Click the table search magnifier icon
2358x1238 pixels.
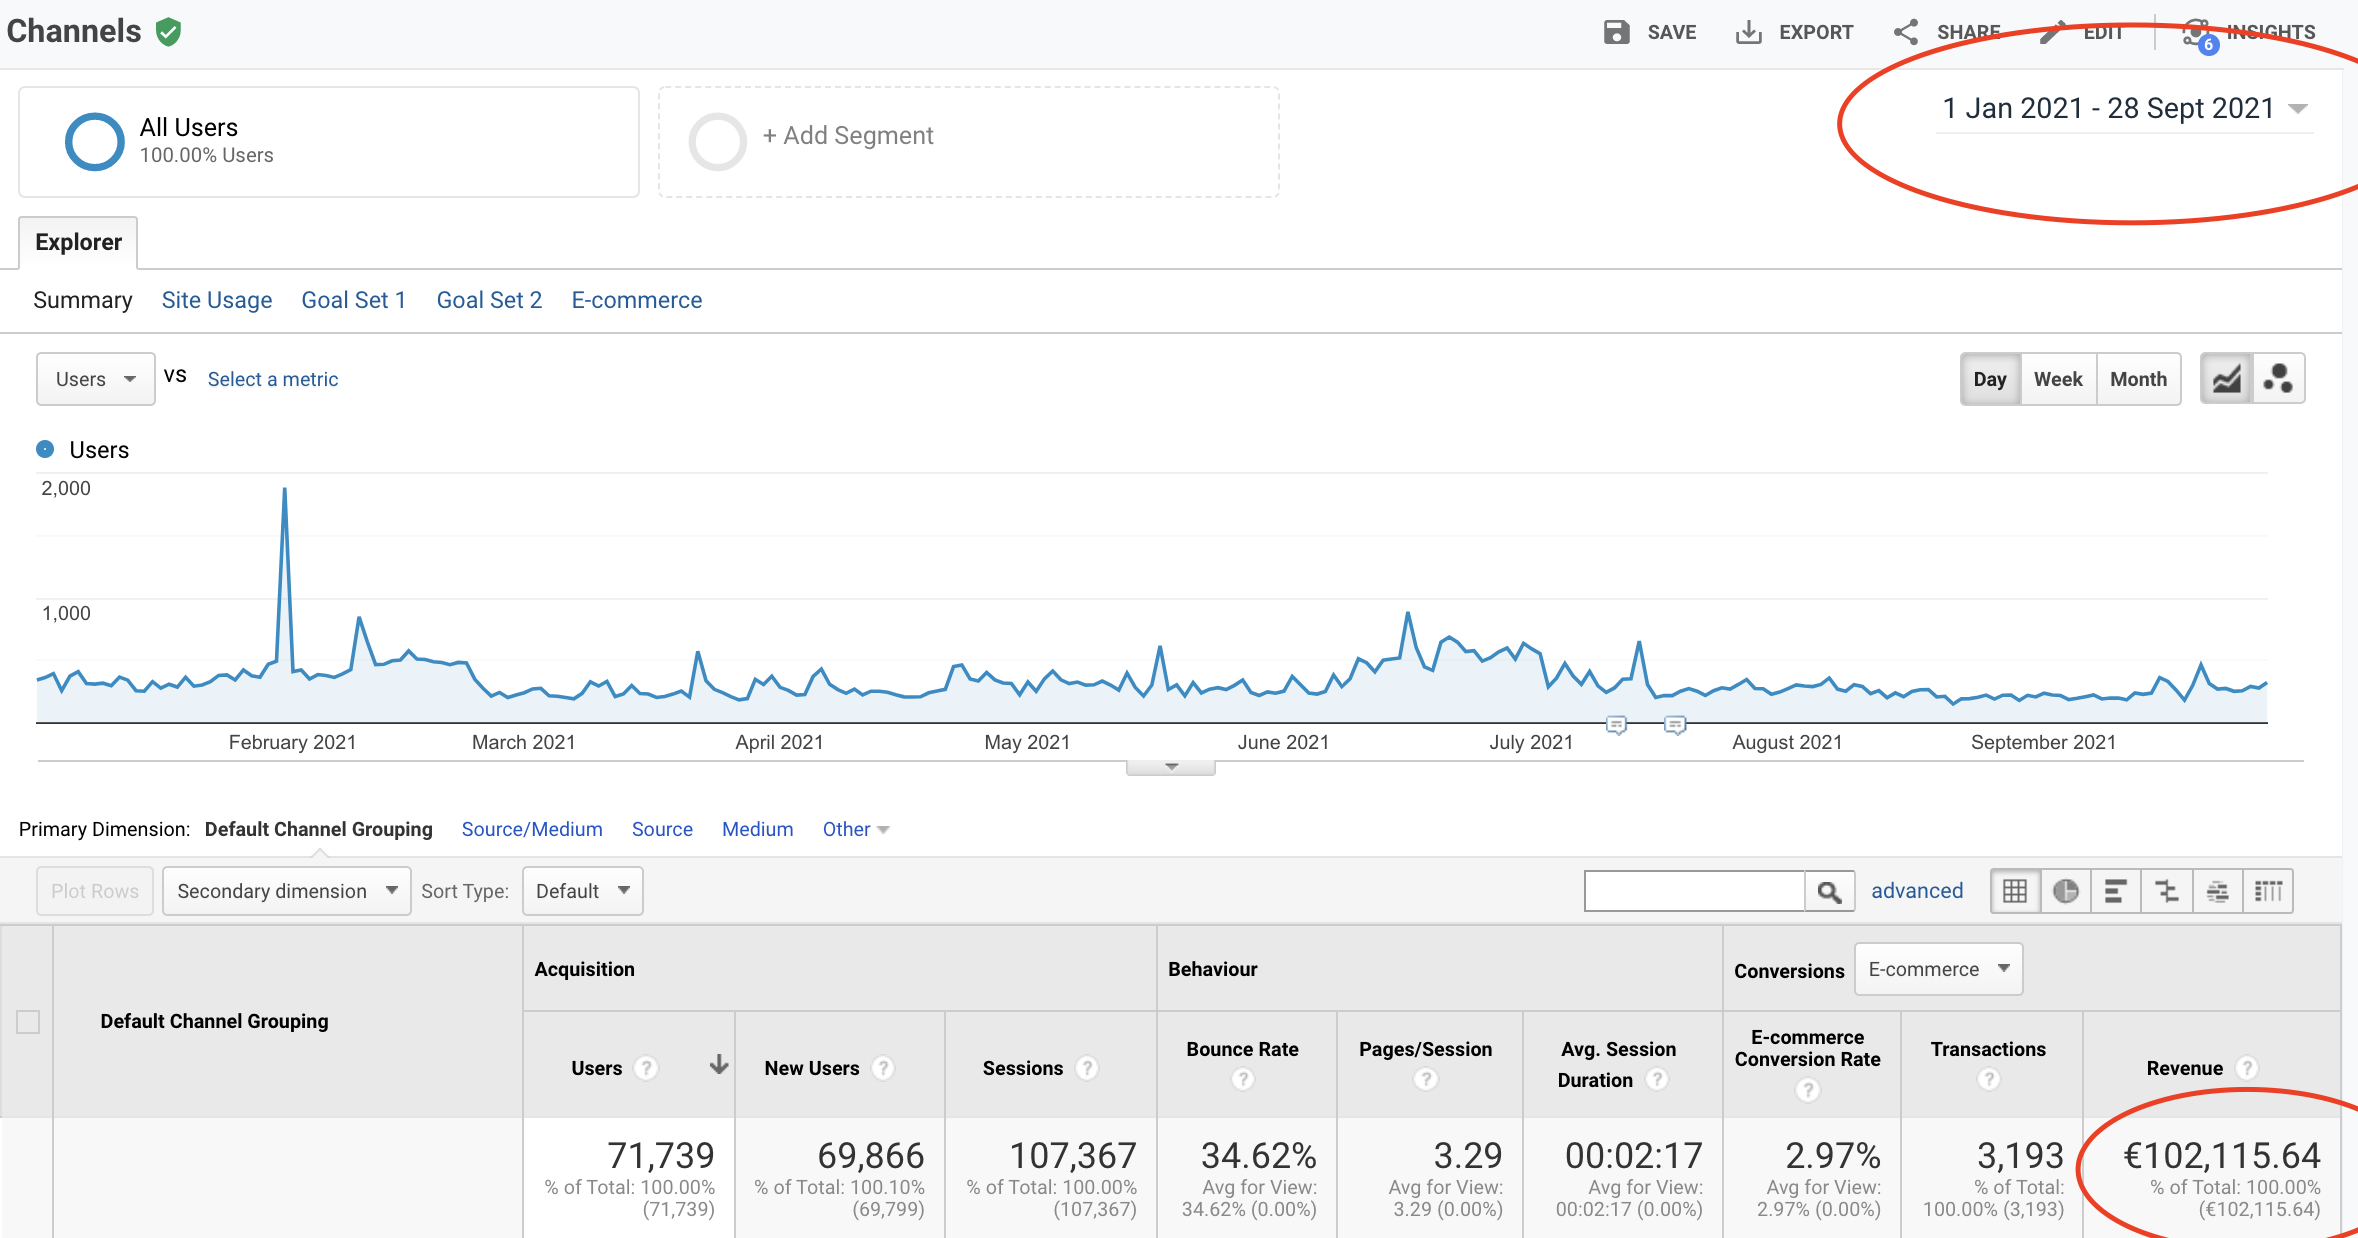[x=1829, y=891]
